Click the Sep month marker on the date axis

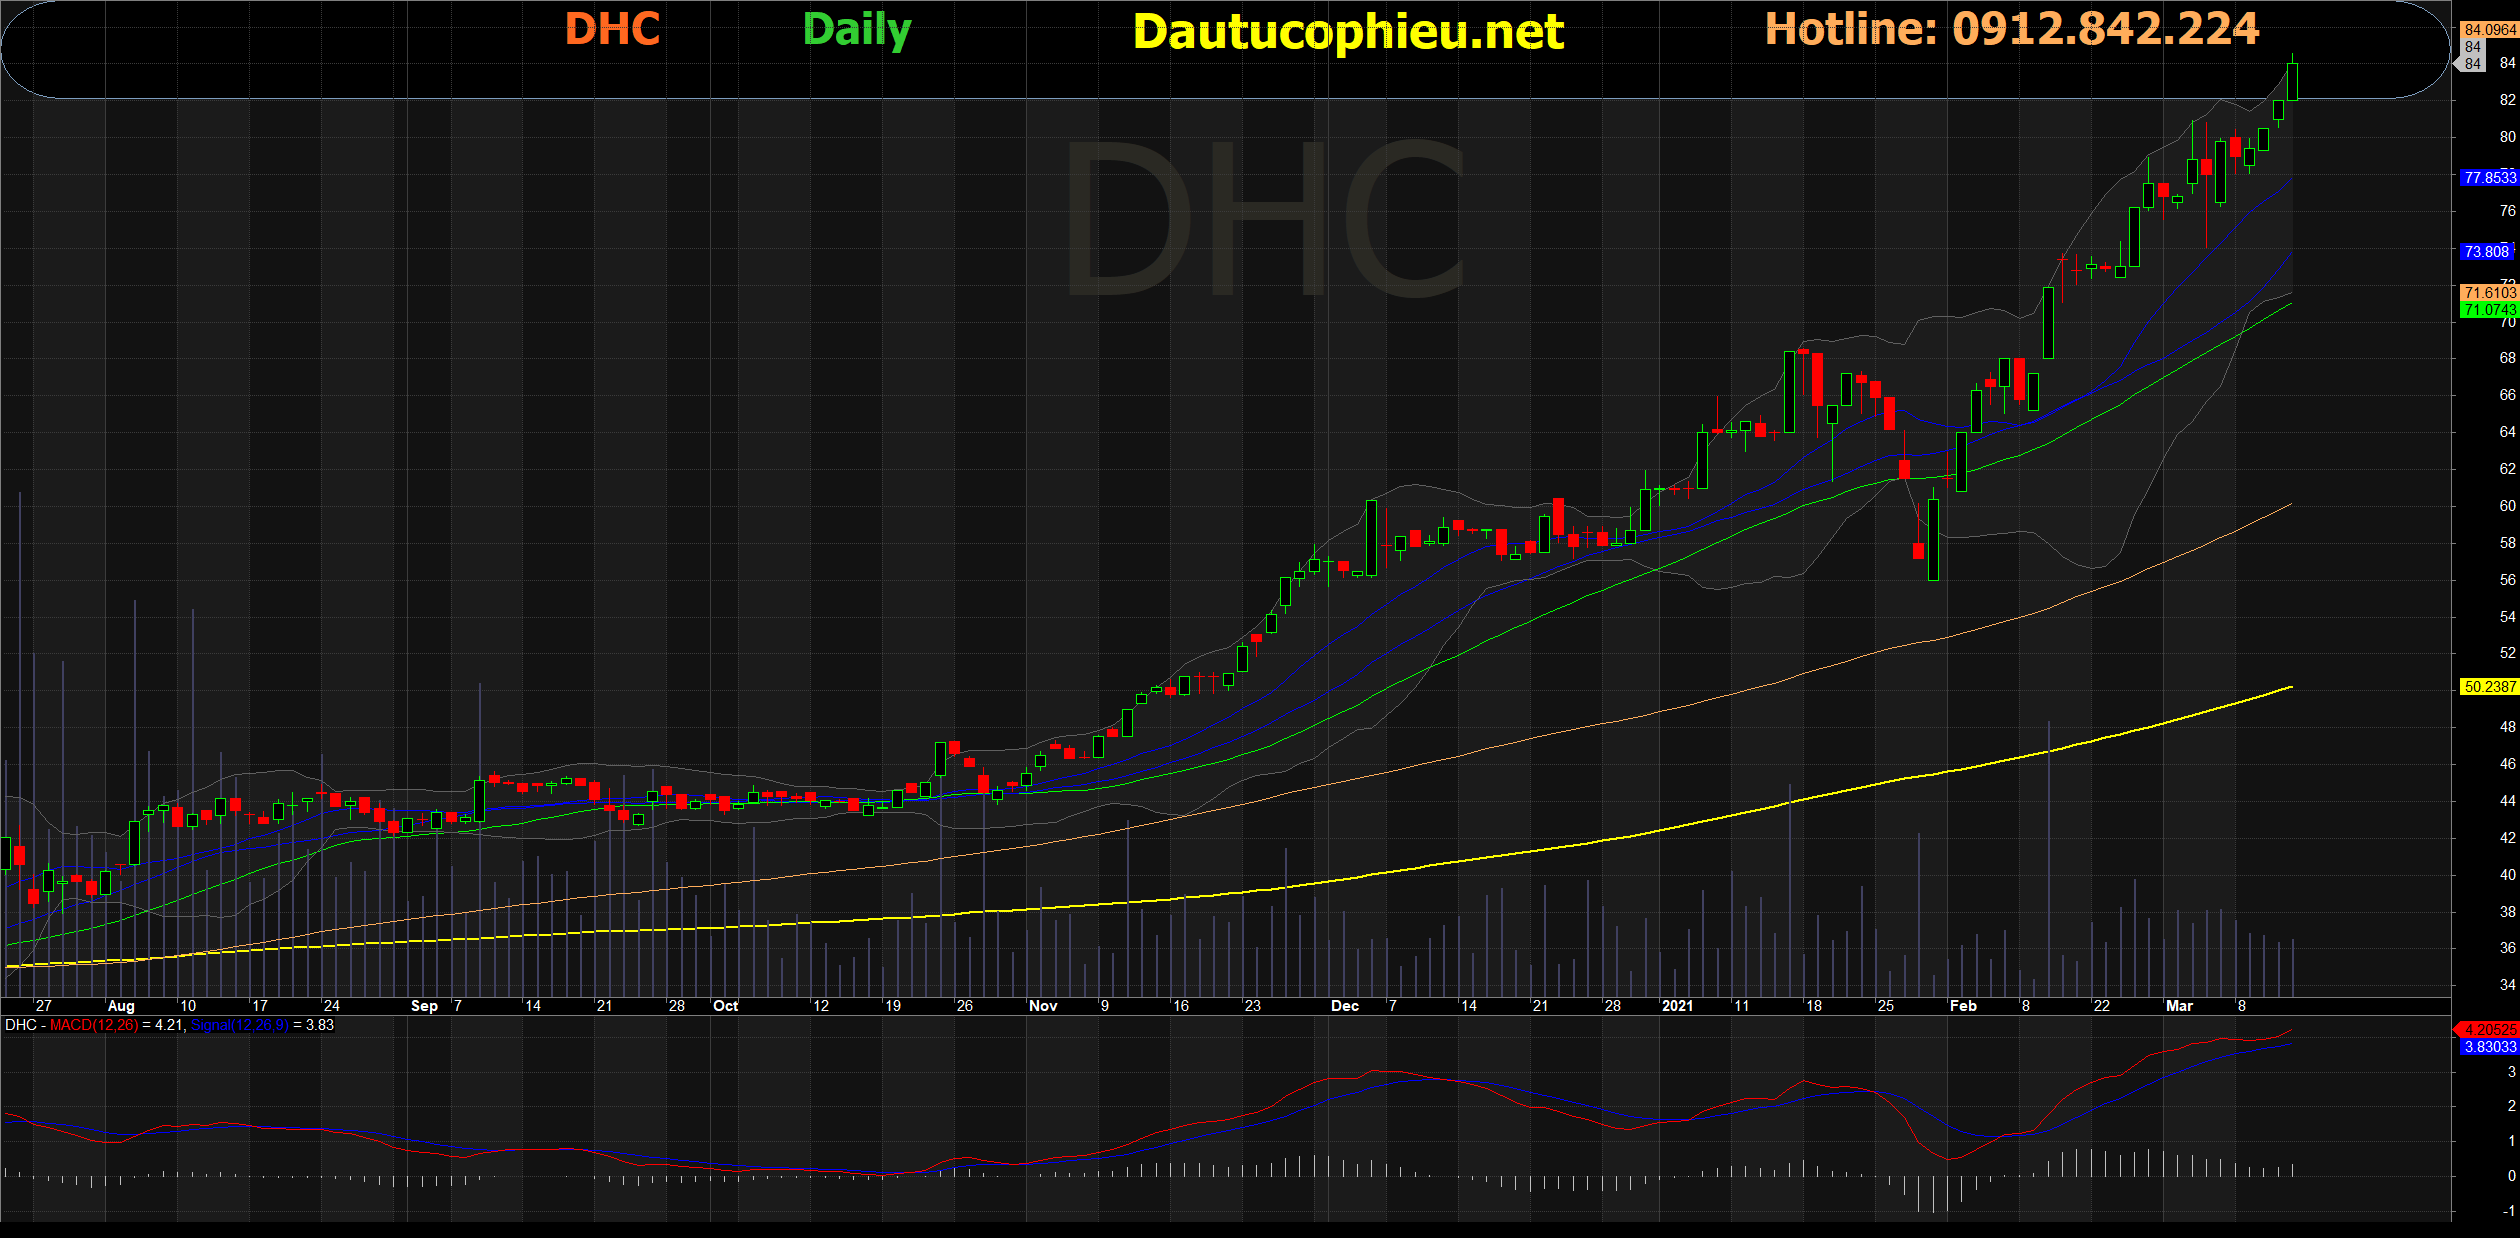coord(424,1006)
